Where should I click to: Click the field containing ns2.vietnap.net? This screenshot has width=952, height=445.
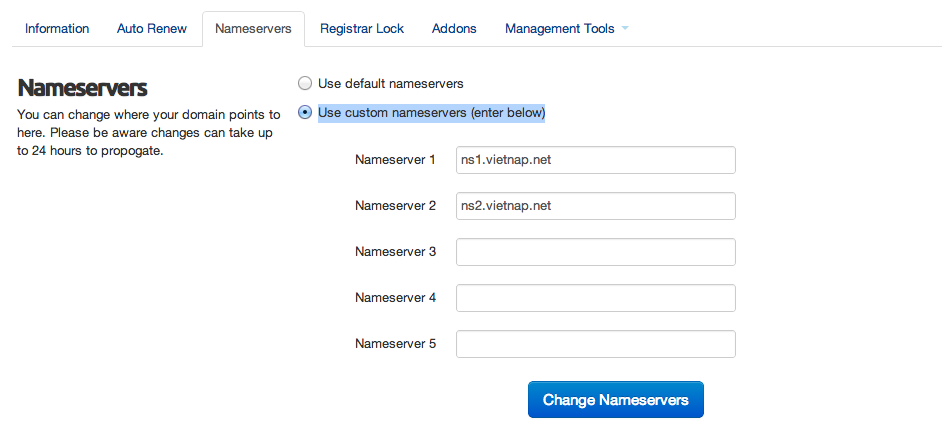(x=595, y=206)
